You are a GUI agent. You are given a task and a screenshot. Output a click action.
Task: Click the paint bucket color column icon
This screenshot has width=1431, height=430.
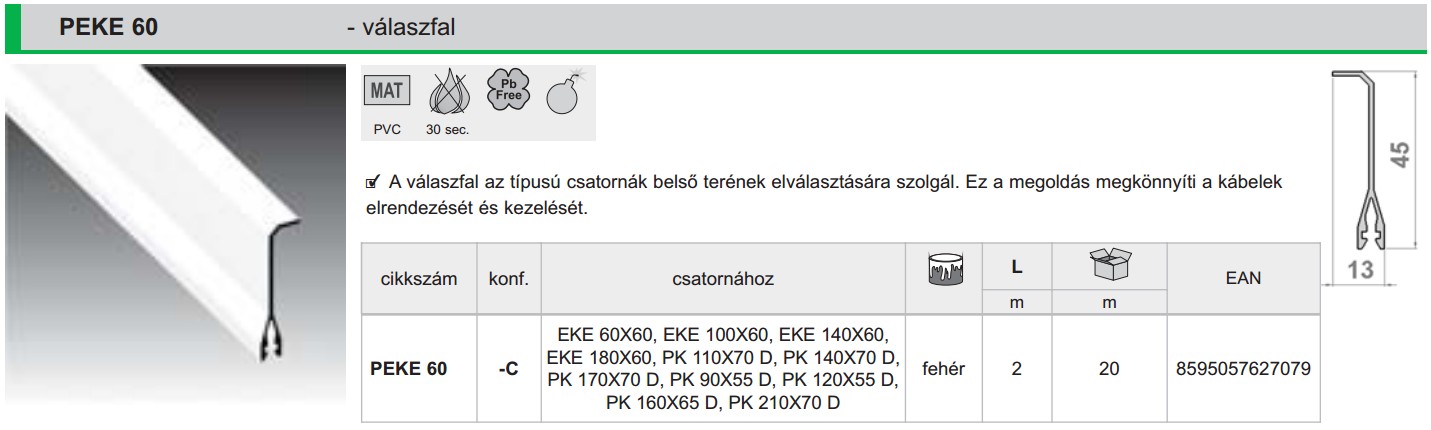(944, 269)
